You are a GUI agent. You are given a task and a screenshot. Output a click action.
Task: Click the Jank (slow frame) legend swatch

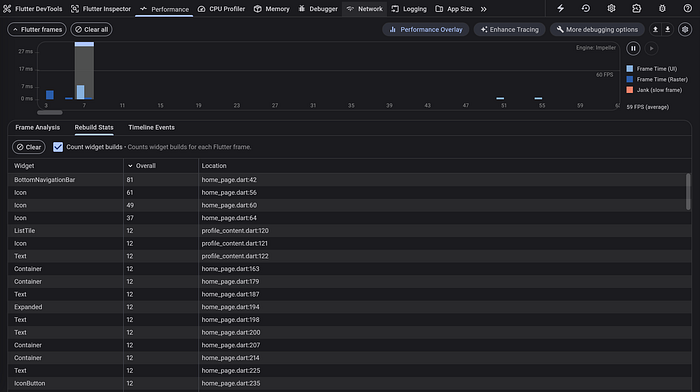click(x=629, y=90)
